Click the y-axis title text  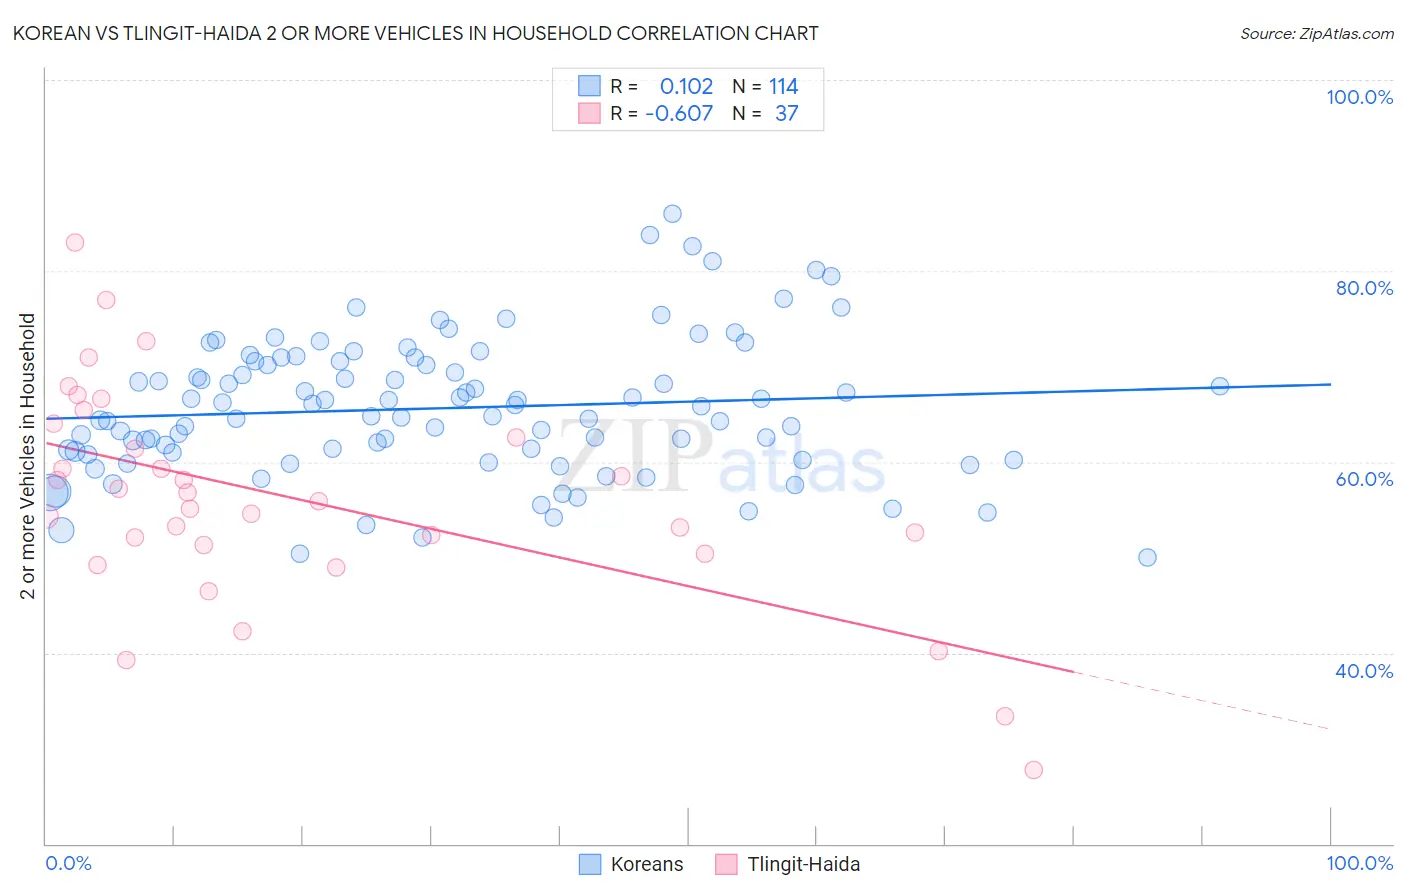(28, 456)
